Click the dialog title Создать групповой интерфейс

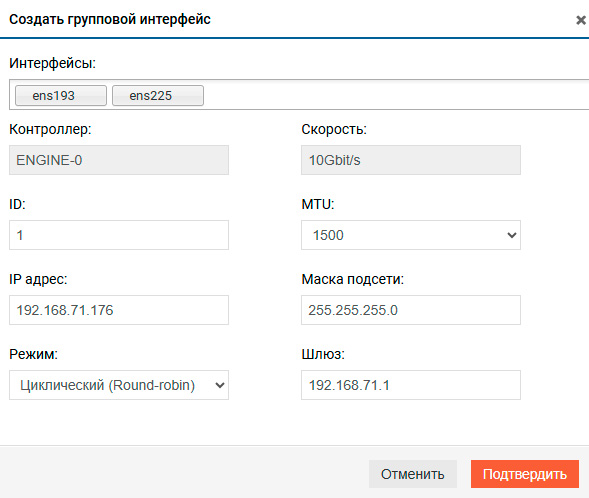(110, 19)
